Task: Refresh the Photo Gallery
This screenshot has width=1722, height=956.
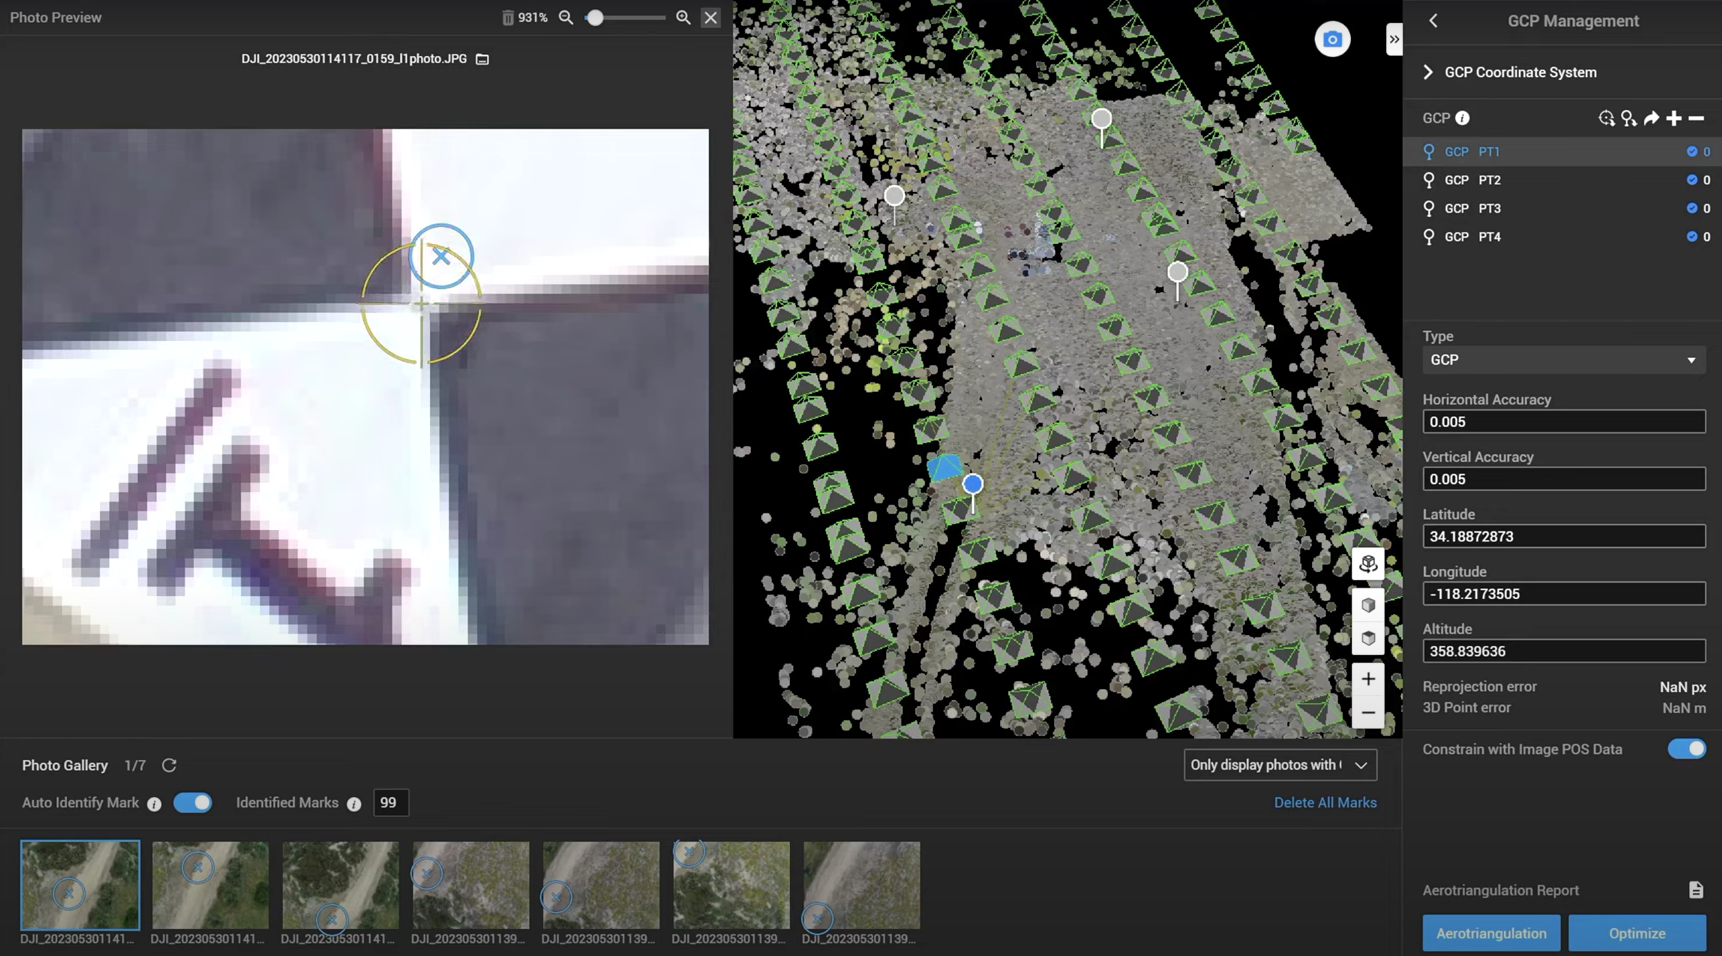Action: [169, 765]
